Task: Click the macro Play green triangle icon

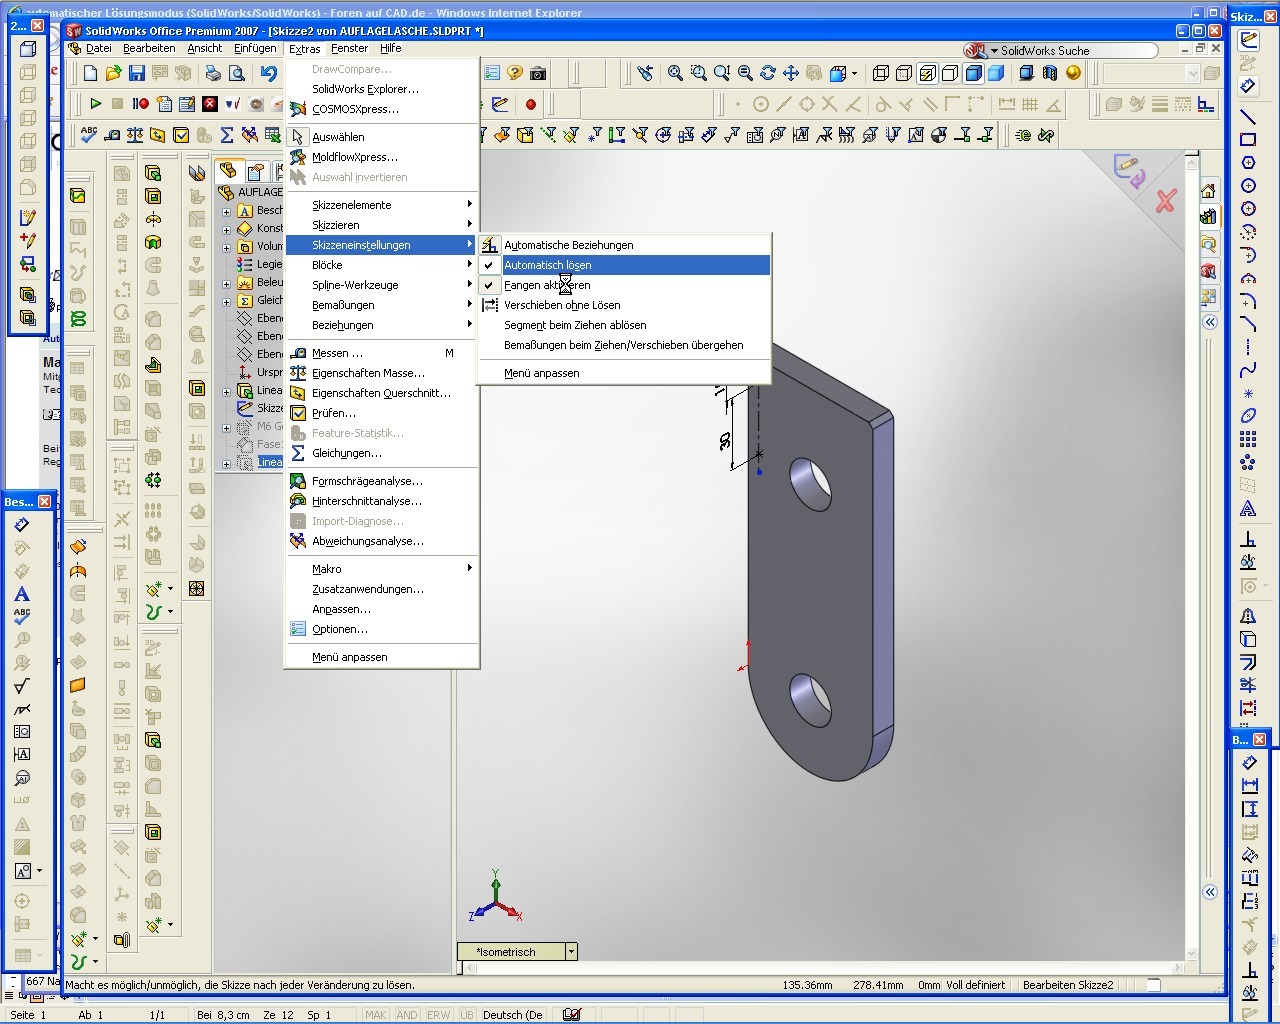Action: [95, 103]
